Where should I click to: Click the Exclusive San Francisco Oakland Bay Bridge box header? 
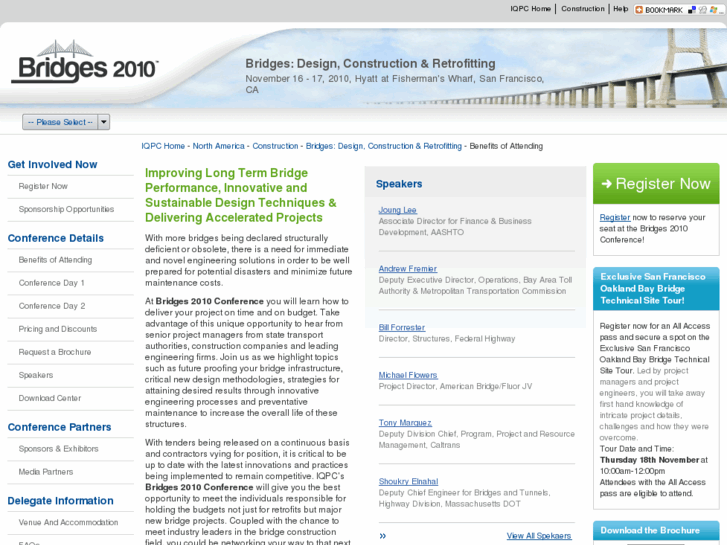(x=656, y=289)
